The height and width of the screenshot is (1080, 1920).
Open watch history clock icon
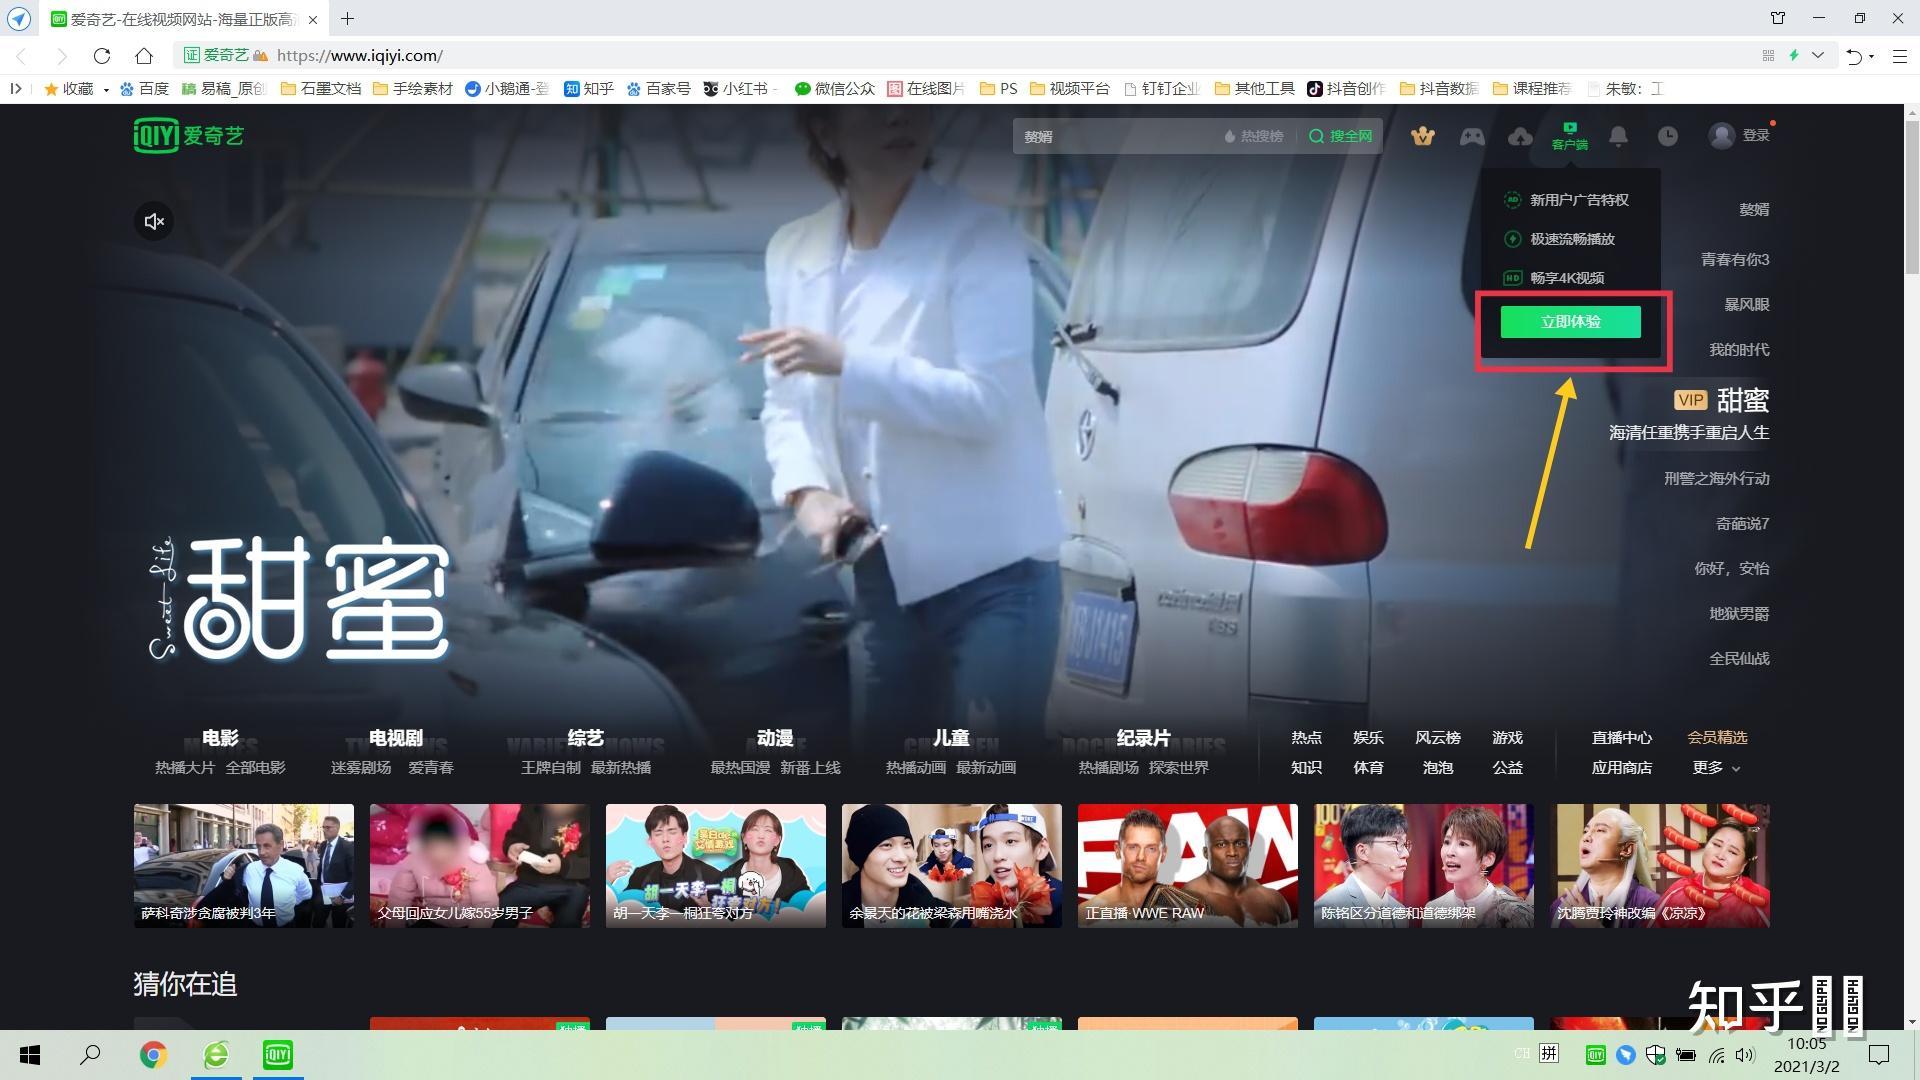point(1667,136)
